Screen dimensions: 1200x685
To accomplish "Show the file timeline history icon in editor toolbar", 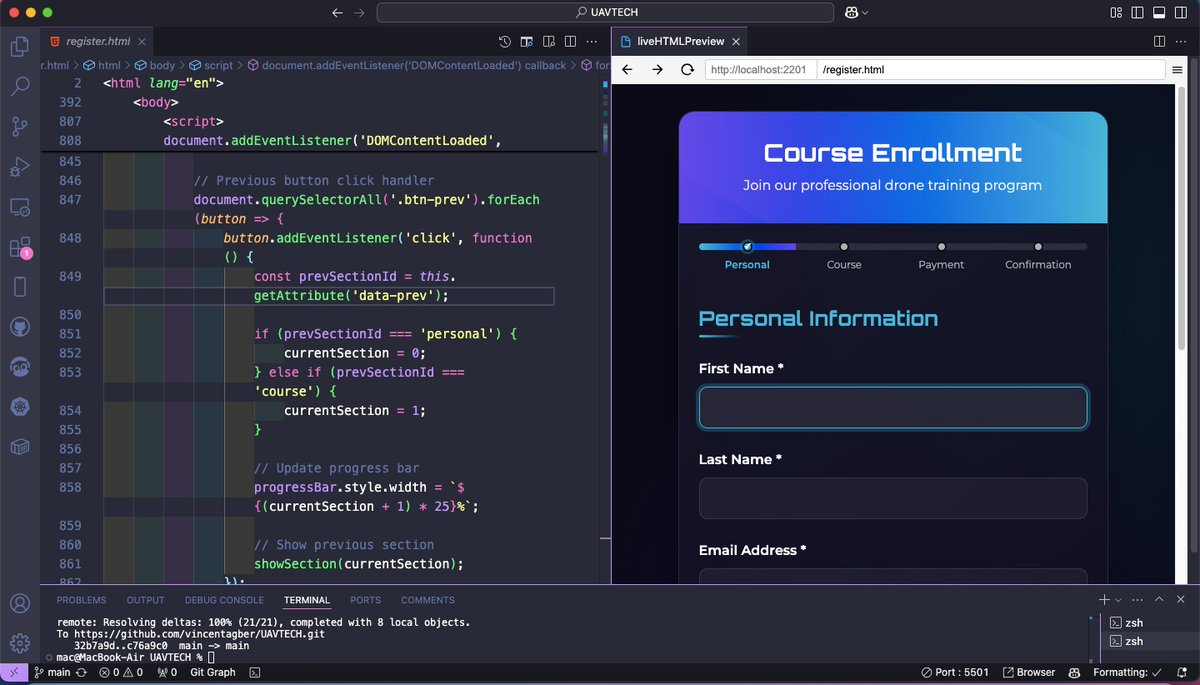I will [505, 42].
